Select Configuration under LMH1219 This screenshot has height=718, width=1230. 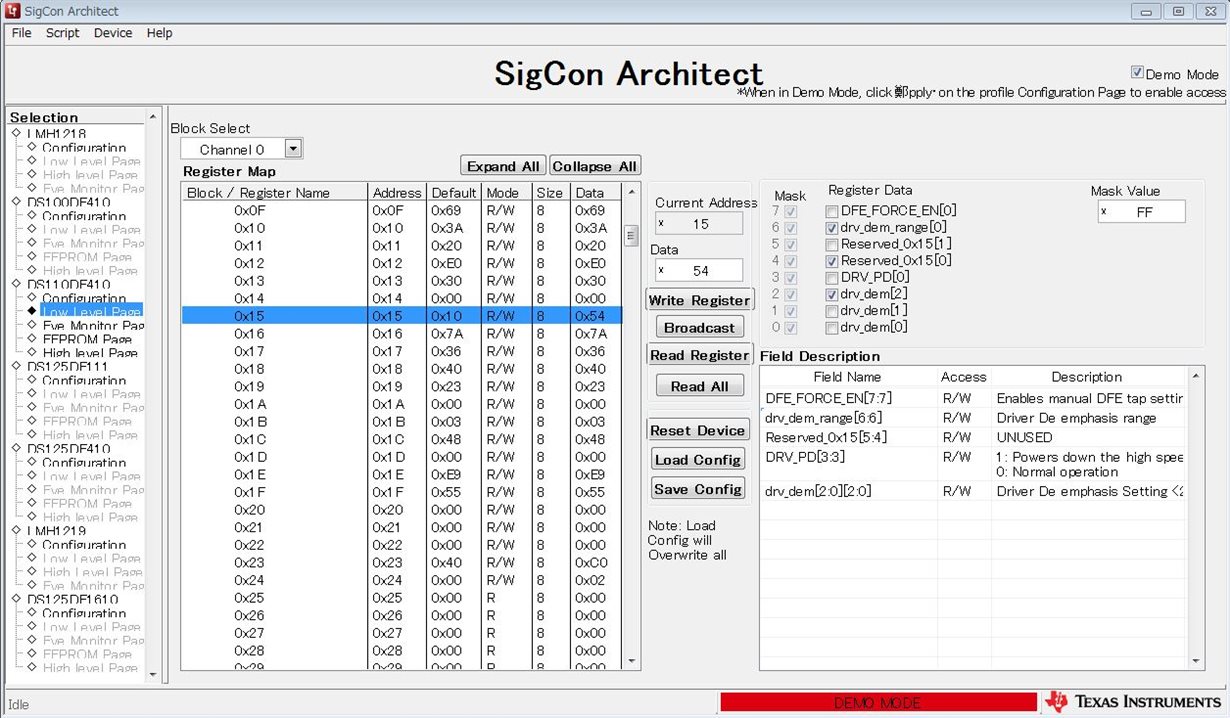(x=84, y=545)
